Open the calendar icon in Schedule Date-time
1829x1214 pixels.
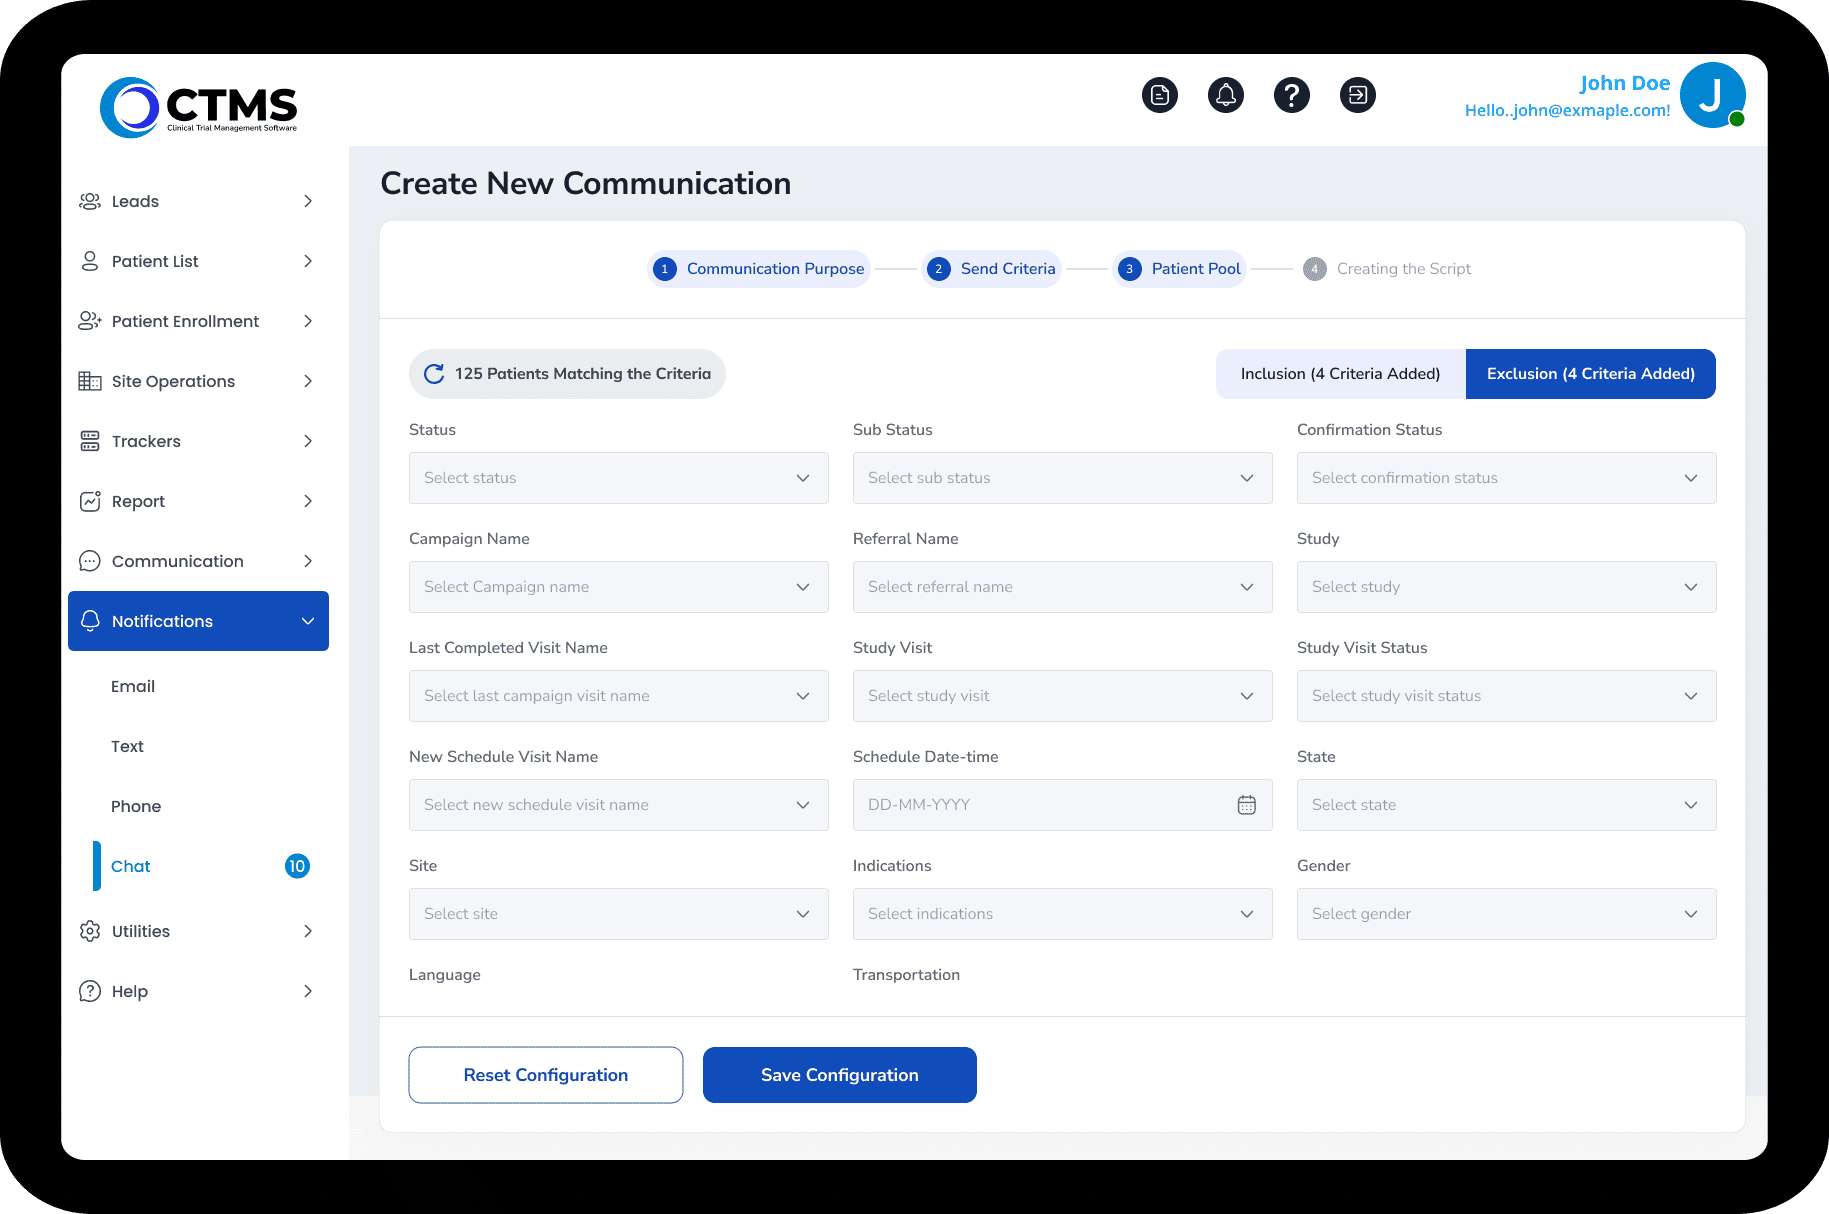coord(1246,805)
